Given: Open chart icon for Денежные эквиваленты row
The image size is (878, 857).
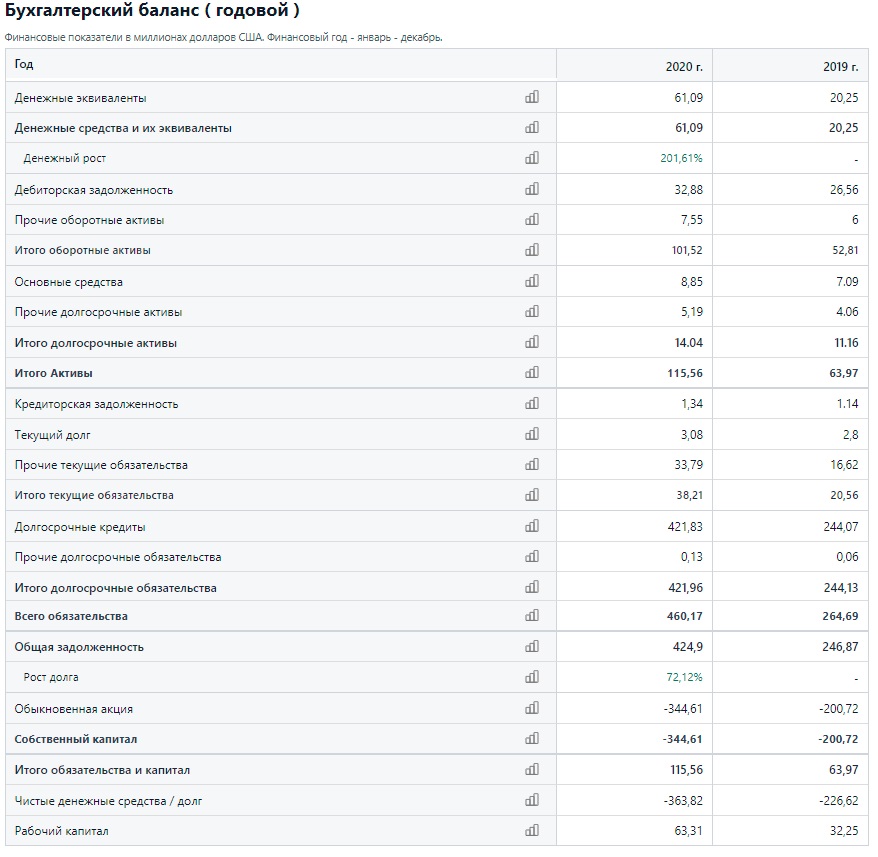Looking at the screenshot, I should pyautogui.click(x=532, y=97).
